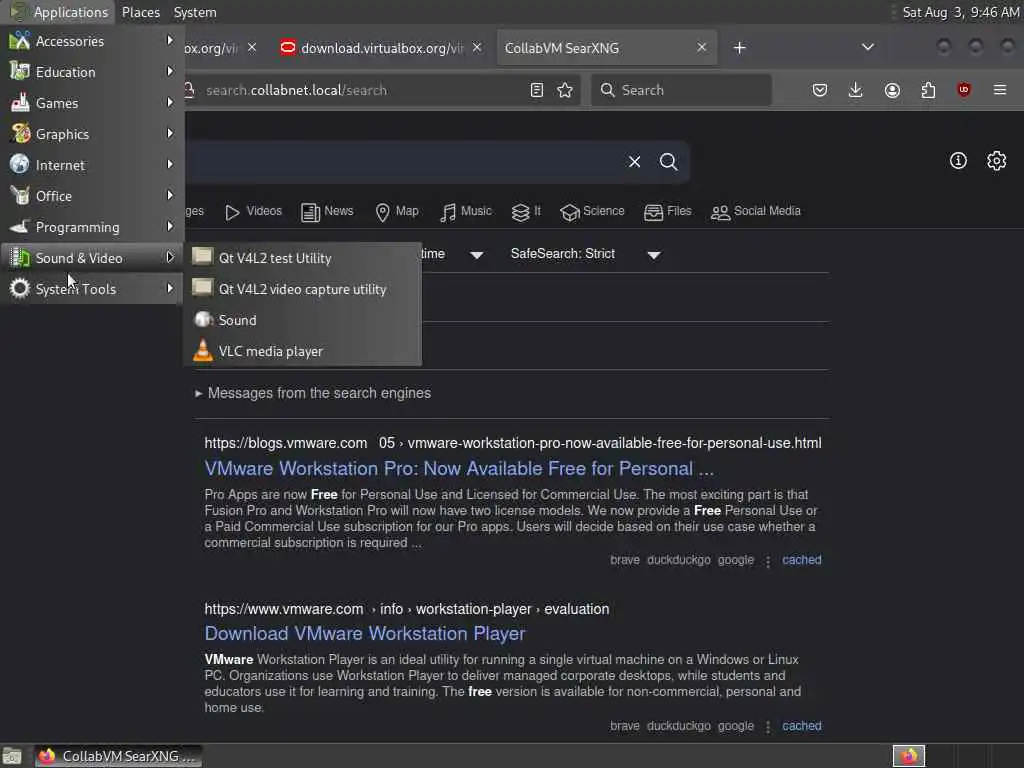Screen dimensions: 1024x768
Task: Expand Messages from the search engines
Action: [x=313, y=393]
